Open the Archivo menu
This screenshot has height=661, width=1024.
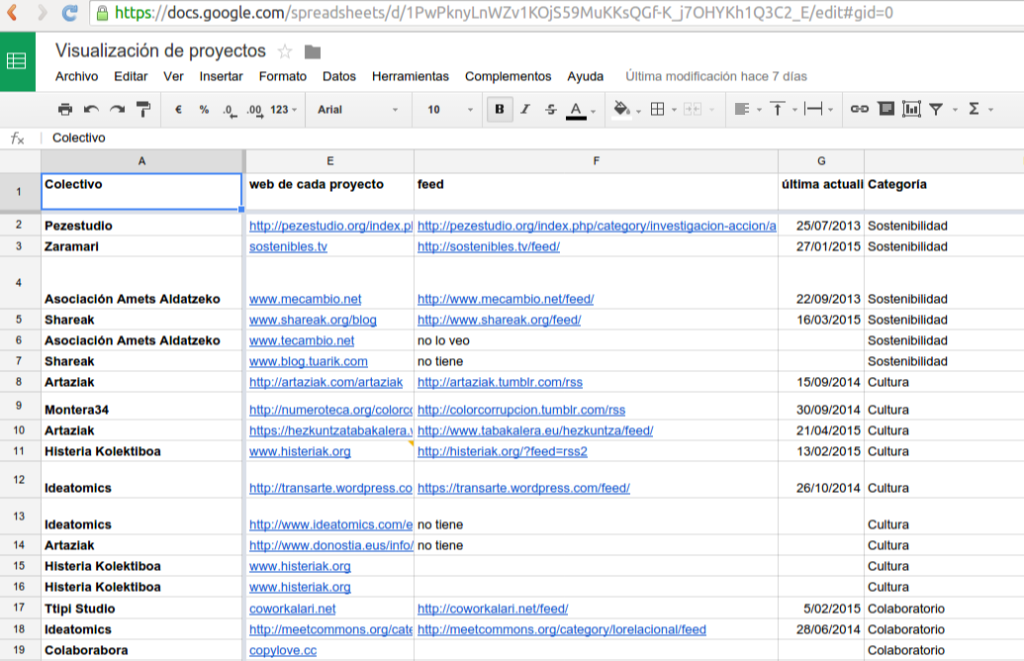point(76,76)
